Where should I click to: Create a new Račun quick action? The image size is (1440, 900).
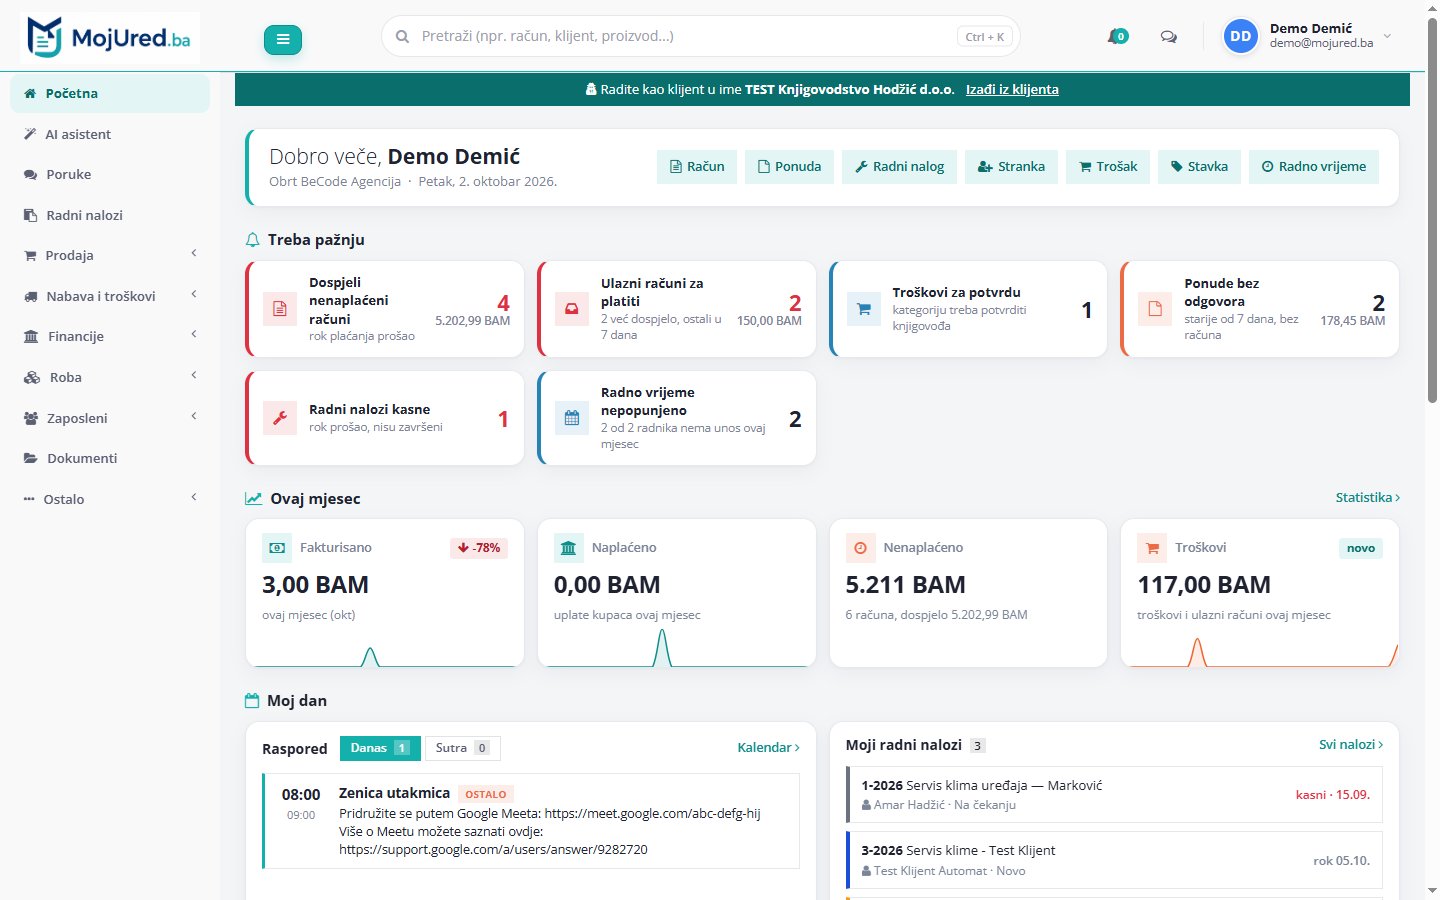(x=697, y=167)
